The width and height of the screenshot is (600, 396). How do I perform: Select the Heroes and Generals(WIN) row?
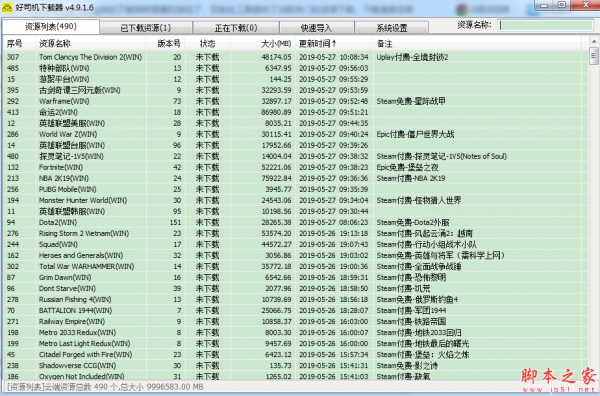click(295, 256)
